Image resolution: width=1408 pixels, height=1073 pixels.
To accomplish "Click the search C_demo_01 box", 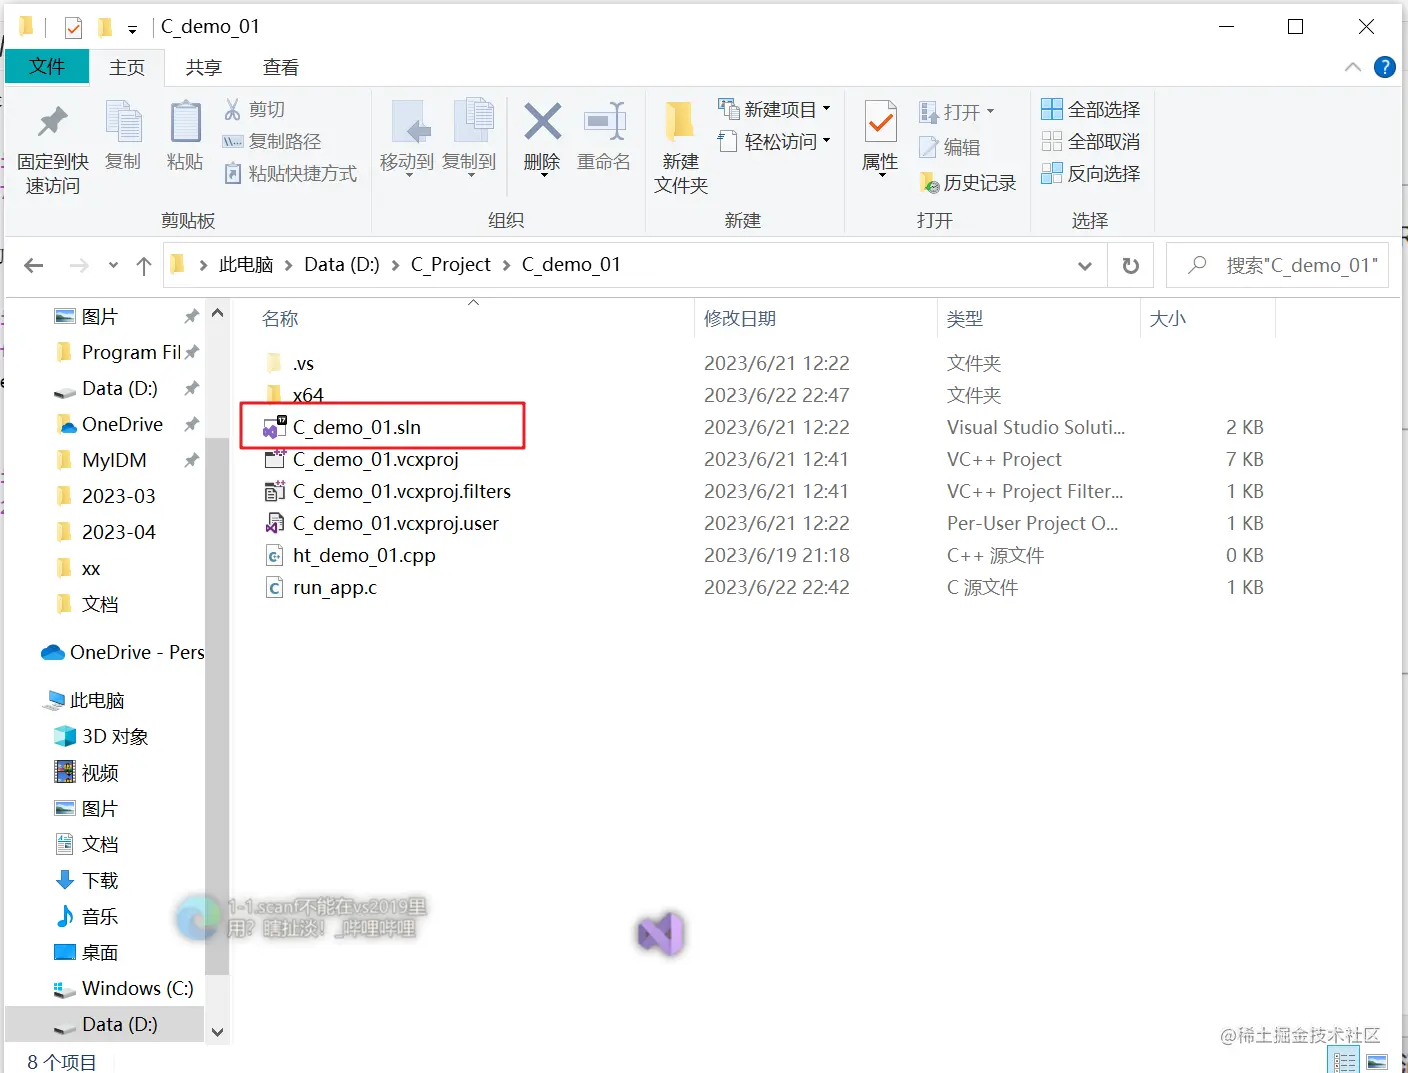I will tap(1278, 265).
